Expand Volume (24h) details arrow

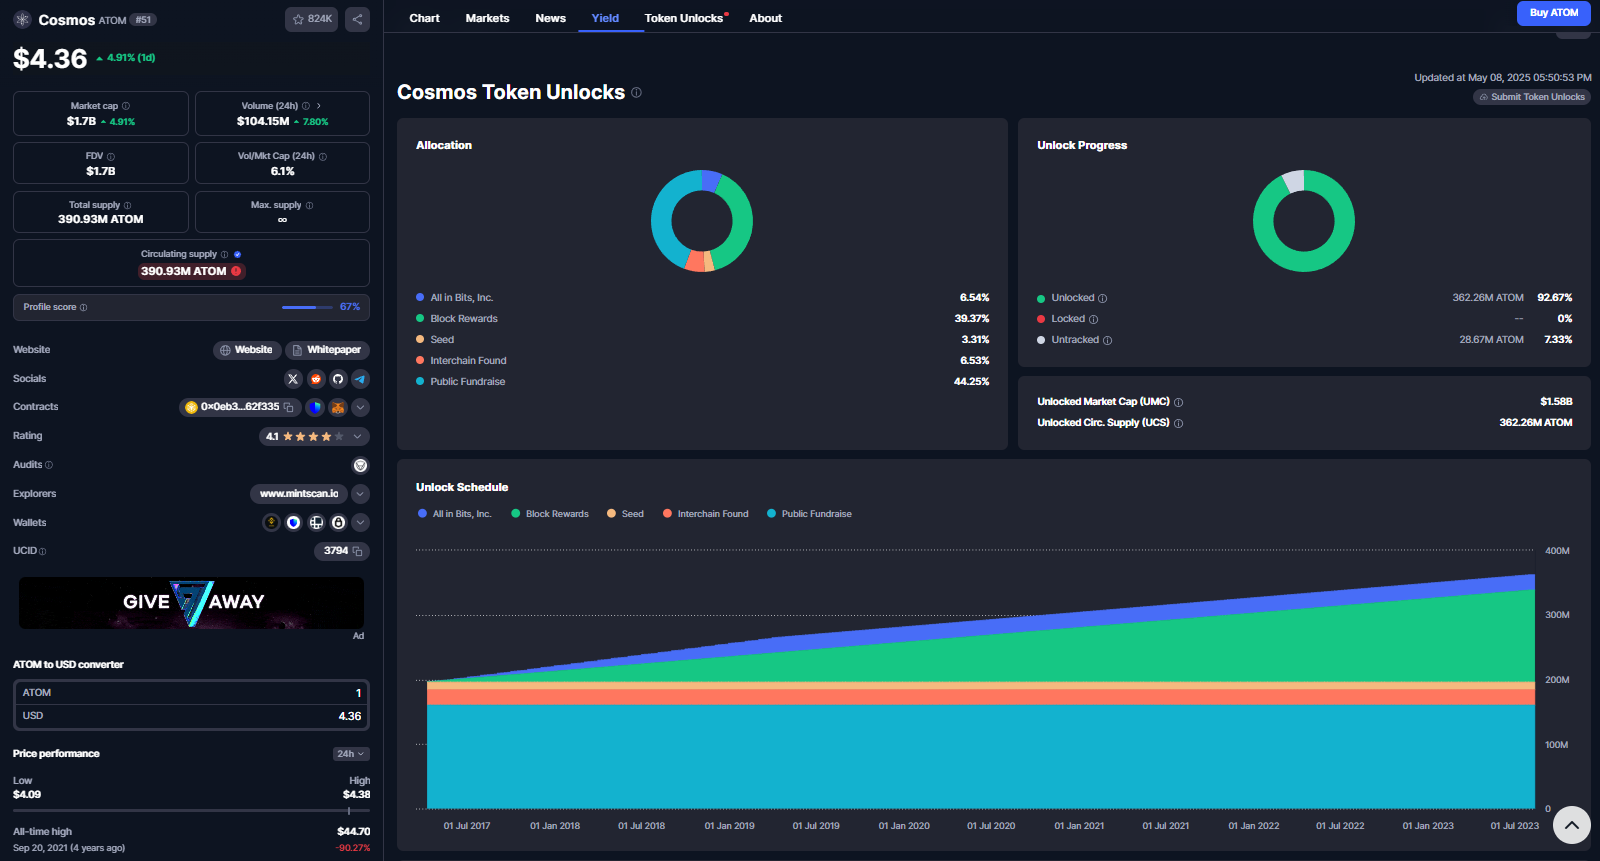(x=319, y=106)
